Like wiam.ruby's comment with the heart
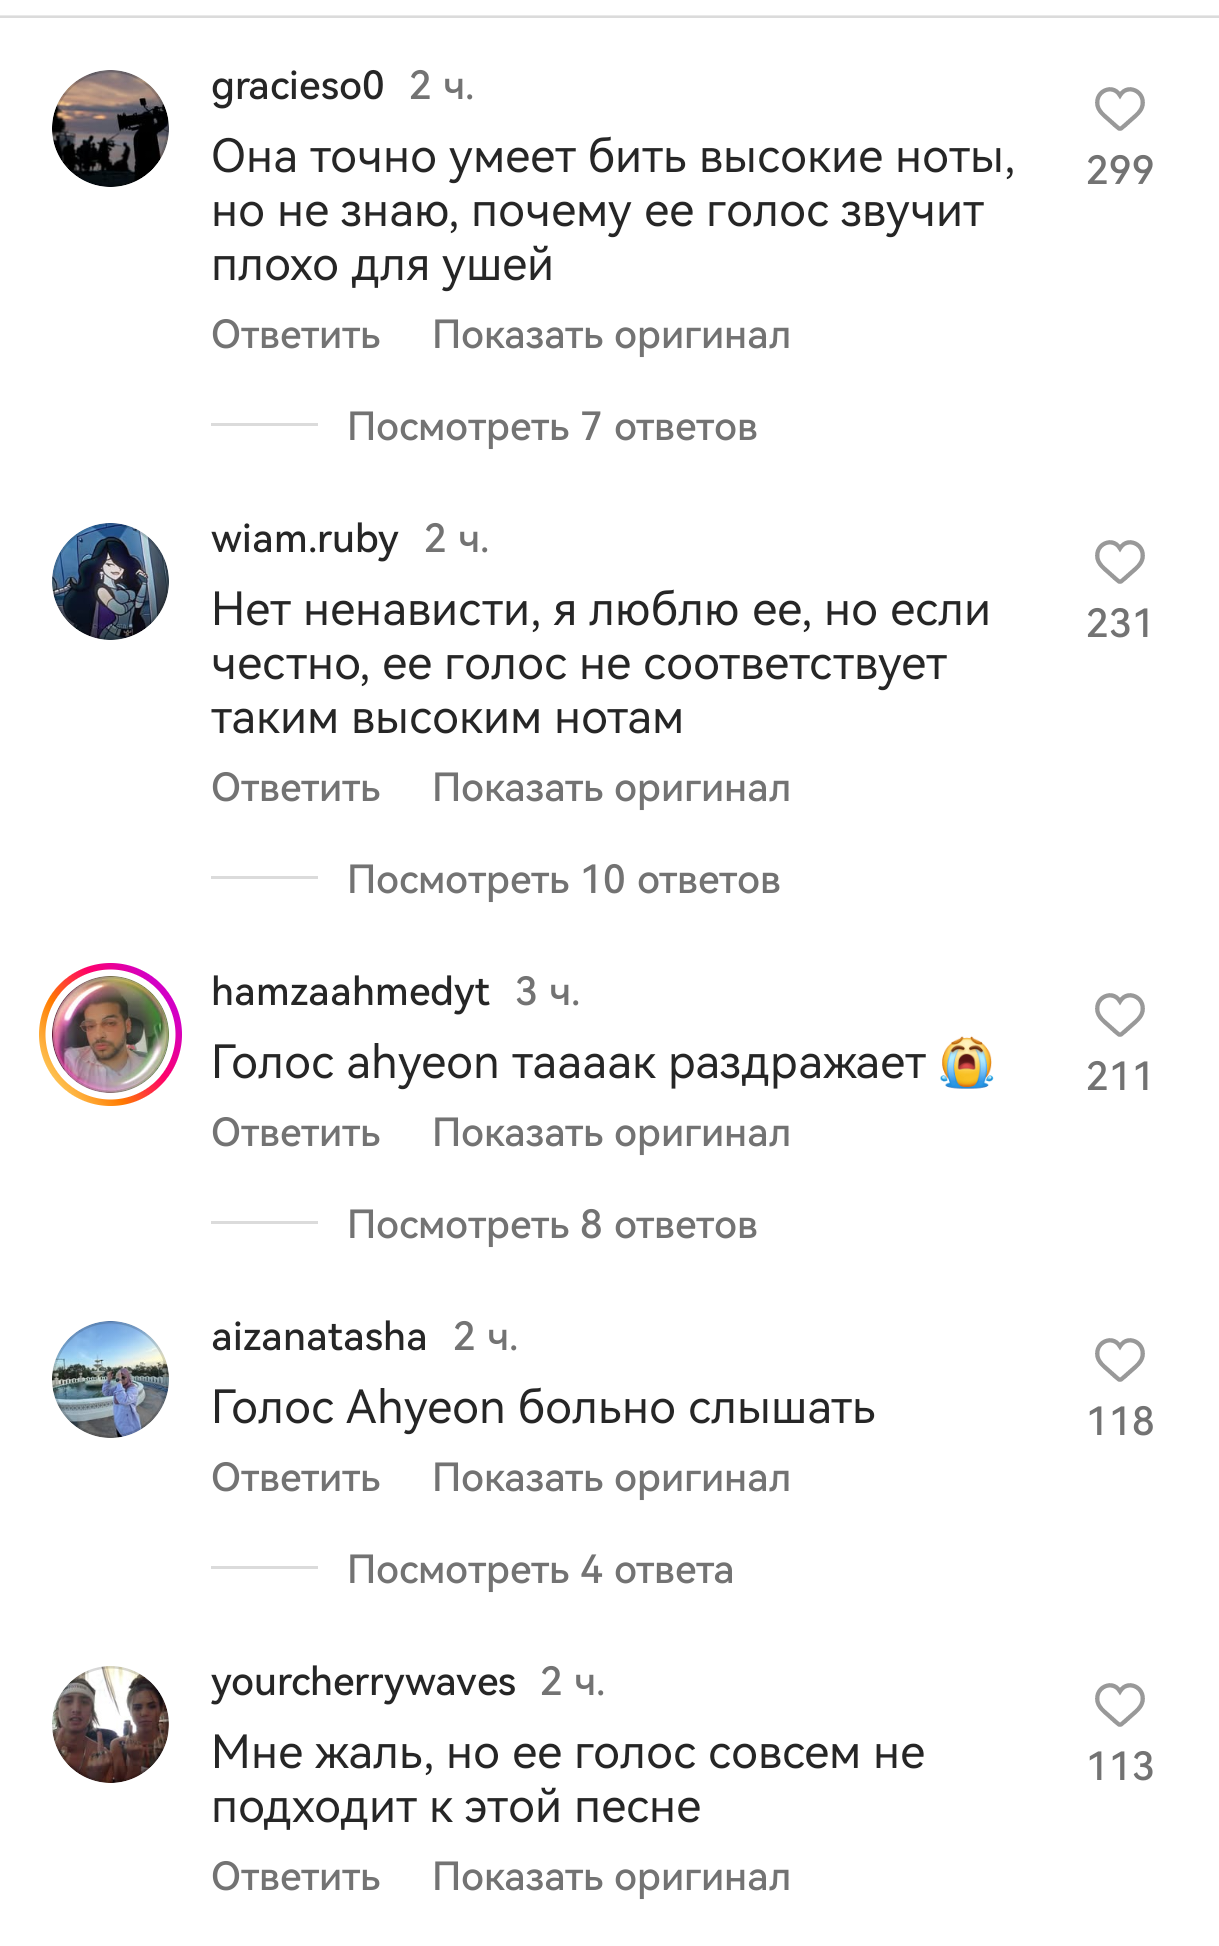The height and width of the screenshot is (1946, 1219). point(1119,563)
